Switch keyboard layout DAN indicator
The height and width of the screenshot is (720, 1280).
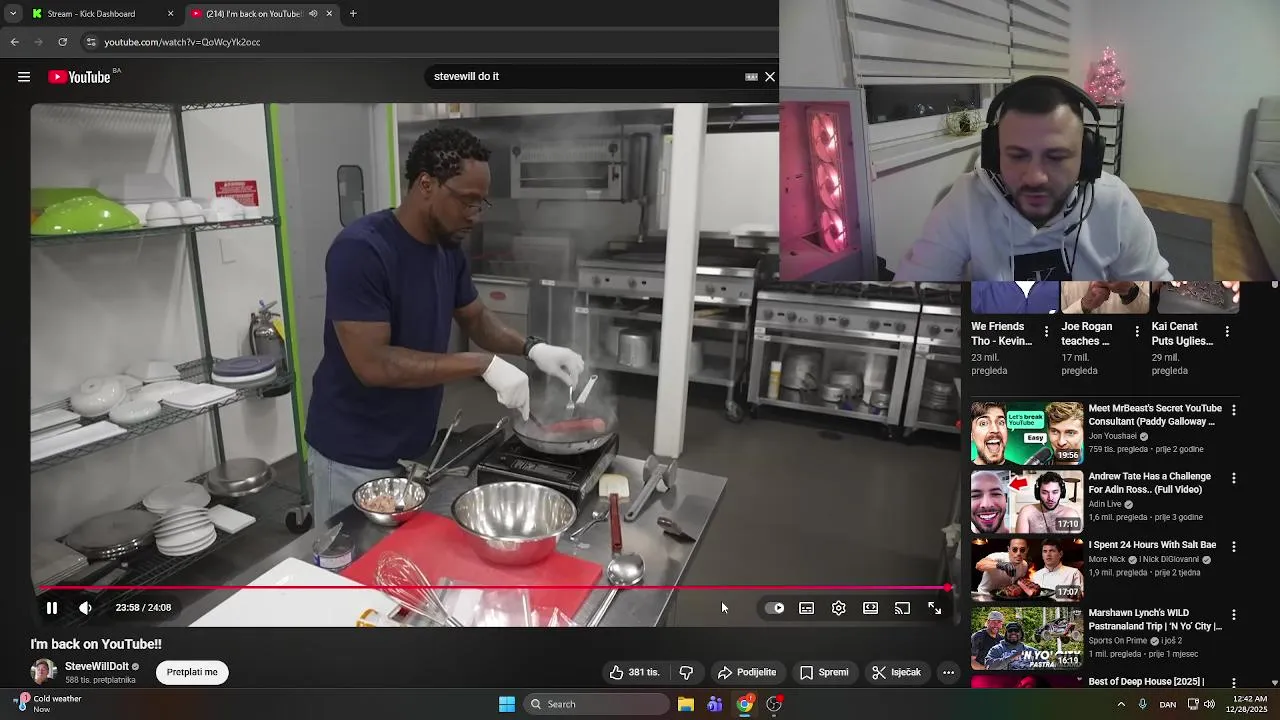pyautogui.click(x=1167, y=705)
